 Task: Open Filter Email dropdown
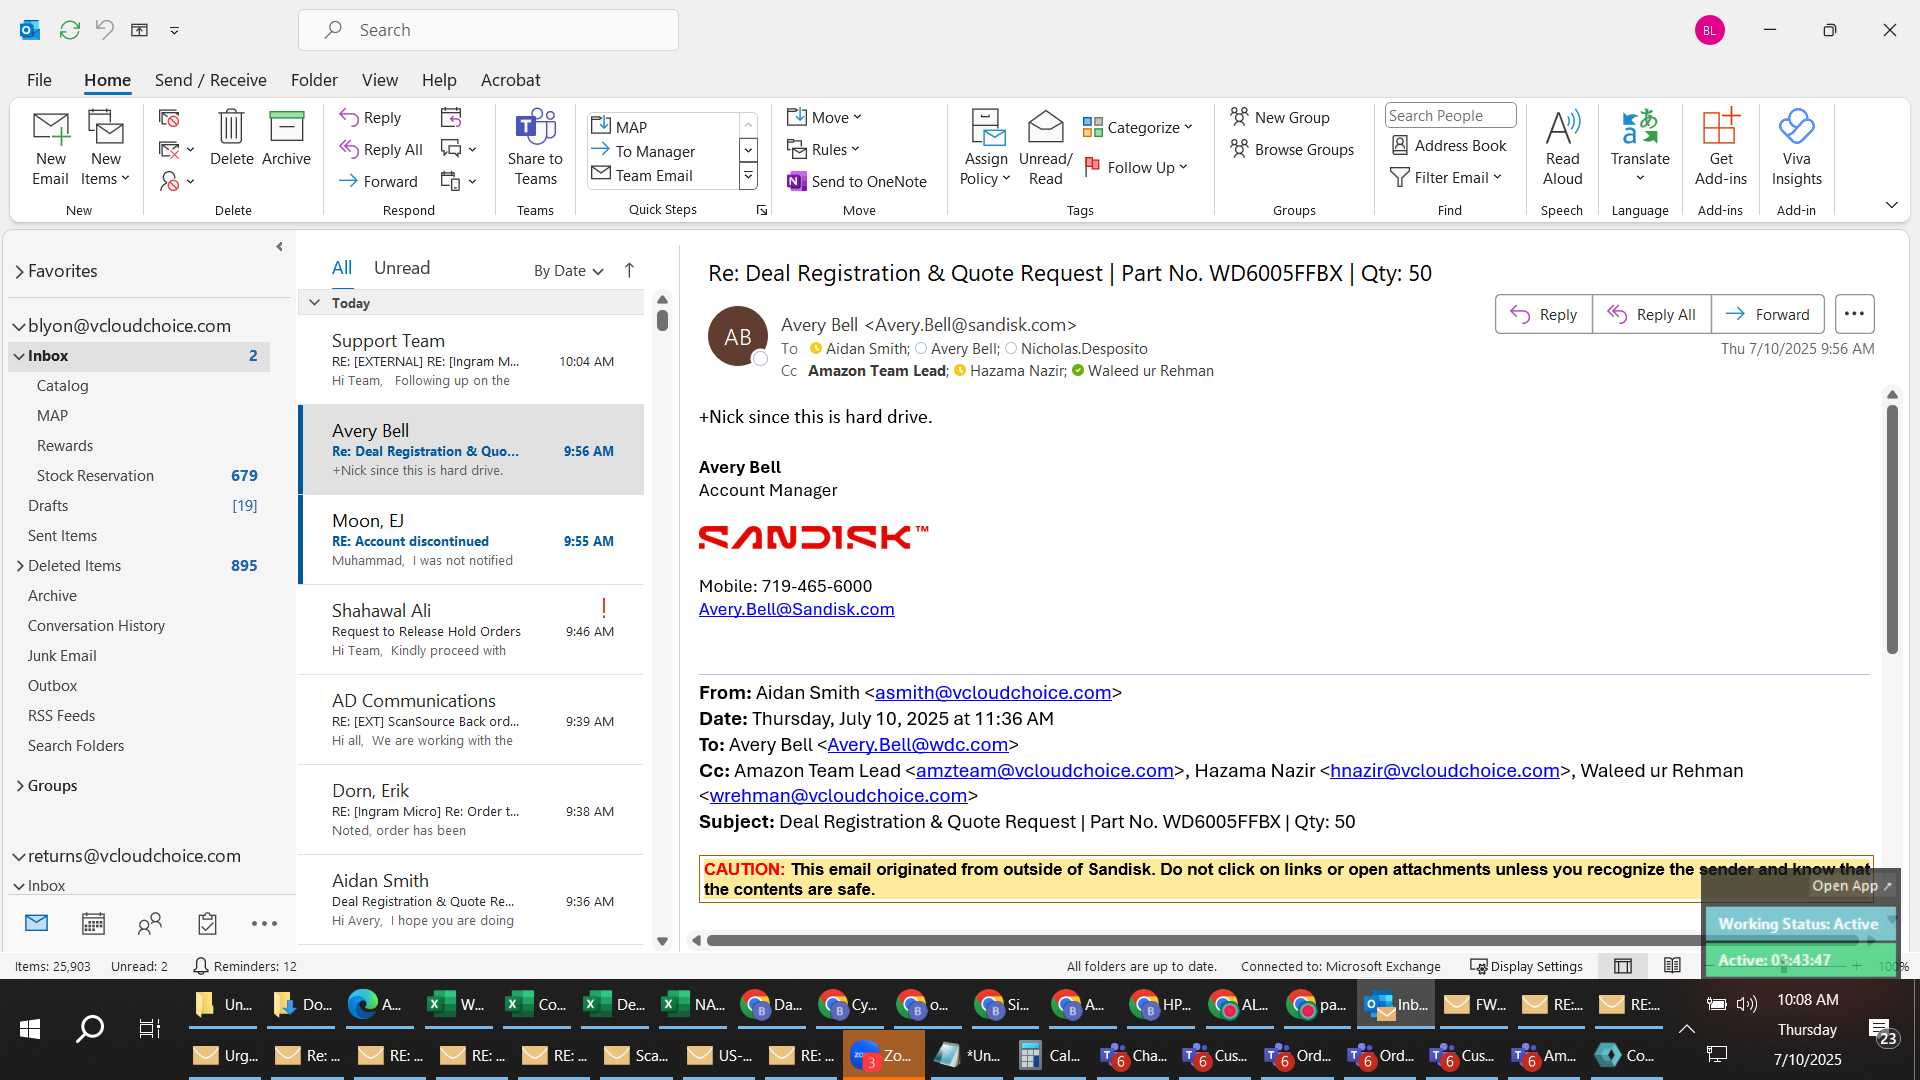point(1446,177)
